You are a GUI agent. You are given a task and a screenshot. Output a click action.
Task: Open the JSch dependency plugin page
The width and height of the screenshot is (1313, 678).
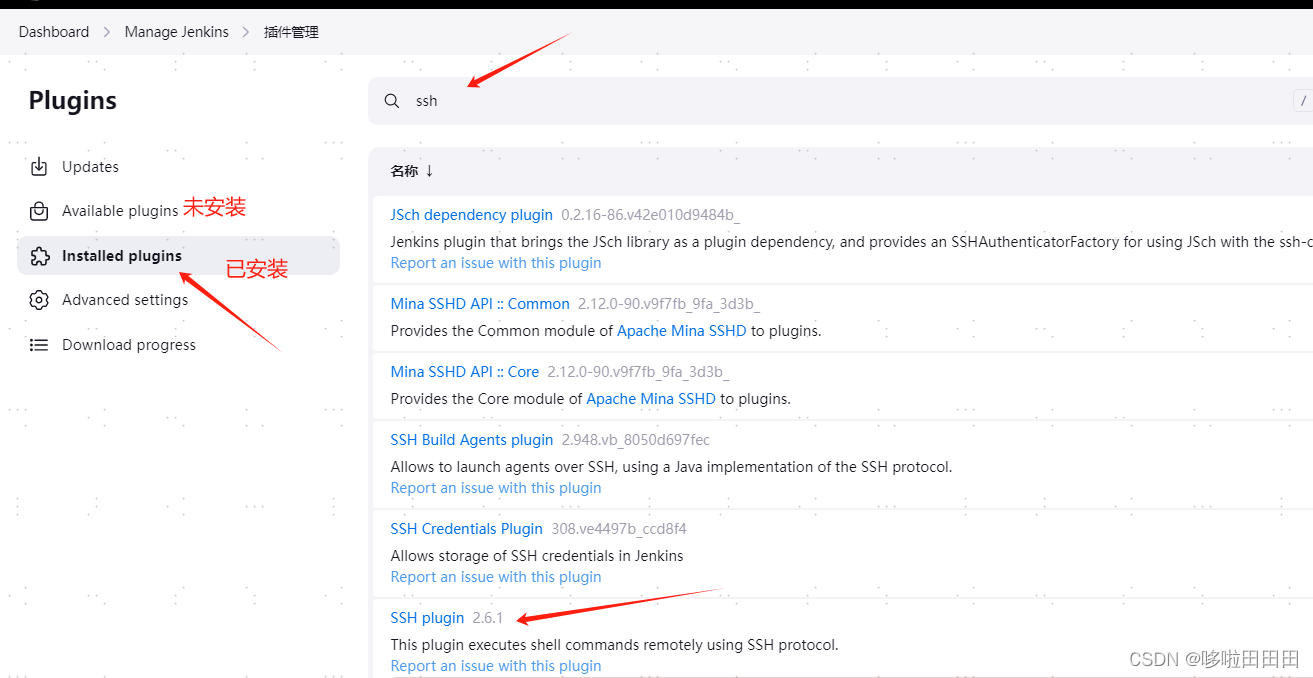(471, 214)
